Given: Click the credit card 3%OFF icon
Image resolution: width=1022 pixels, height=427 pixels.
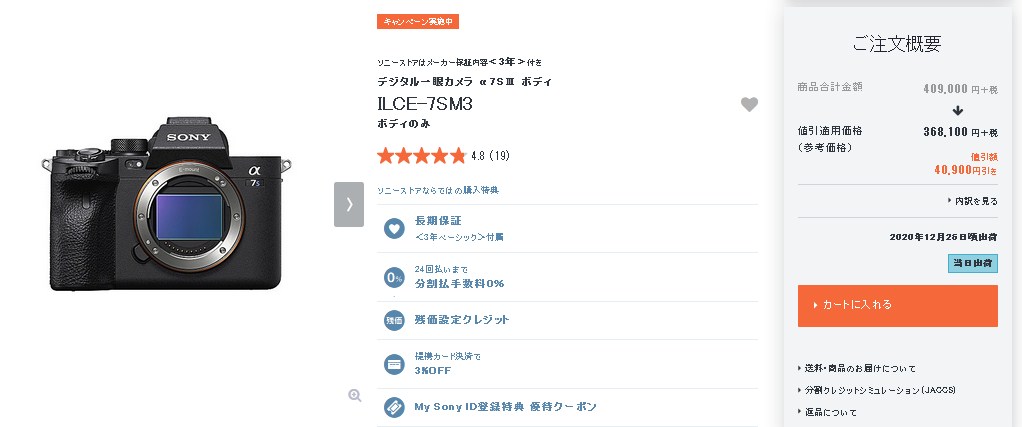Looking at the screenshot, I should [x=394, y=364].
